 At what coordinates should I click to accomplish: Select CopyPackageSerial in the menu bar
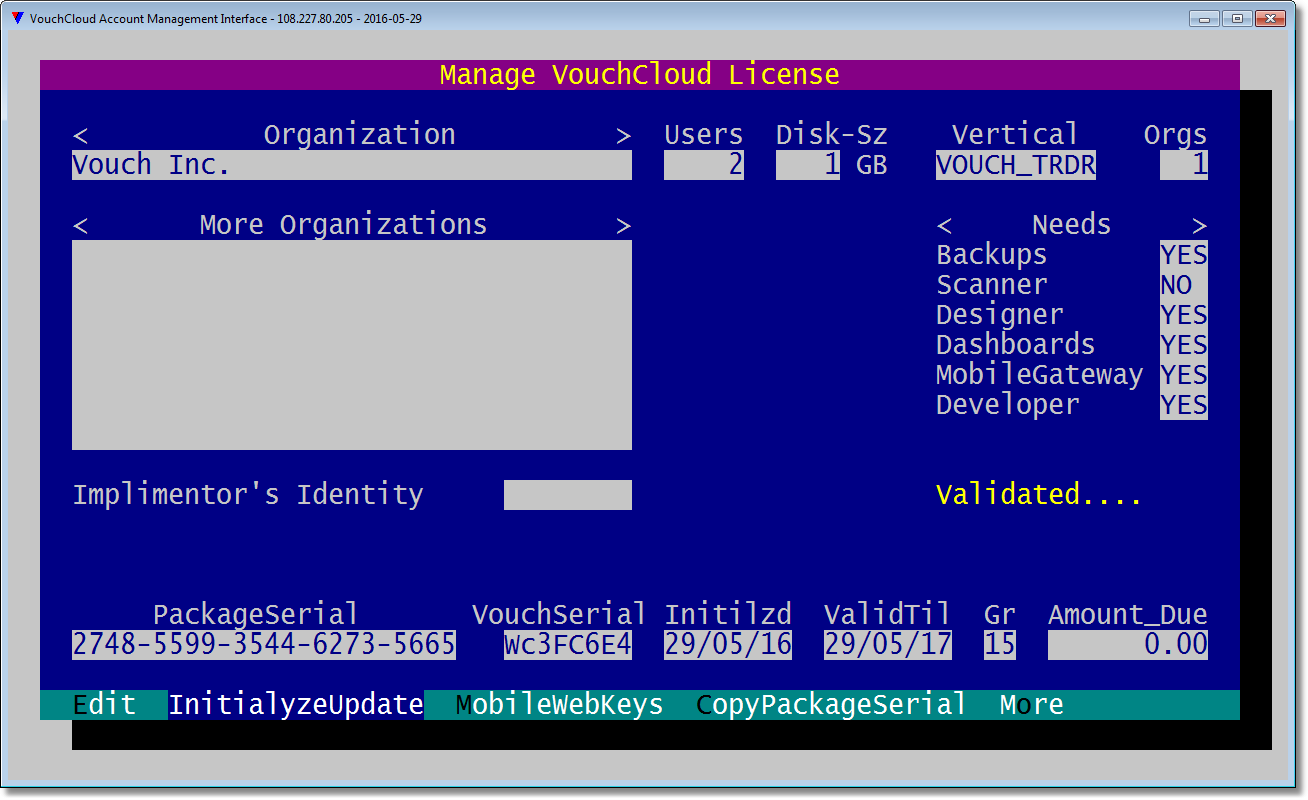pos(832,705)
